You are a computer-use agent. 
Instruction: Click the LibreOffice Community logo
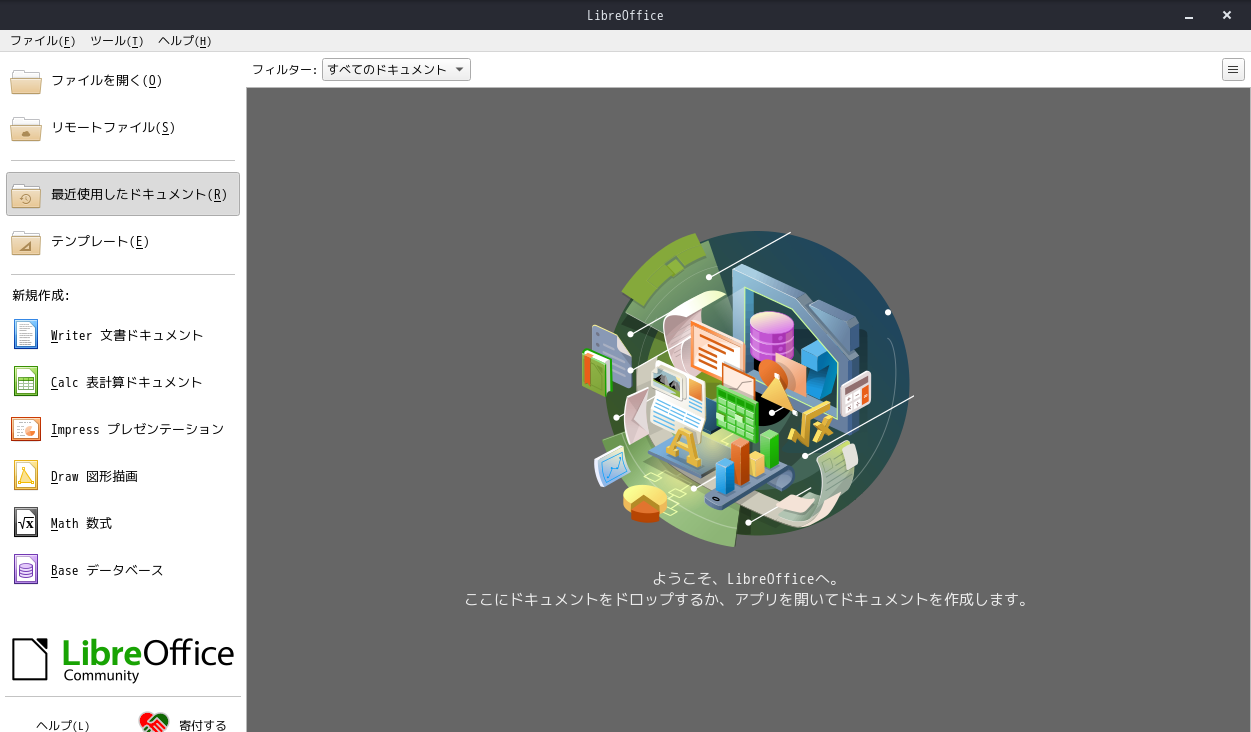(122, 658)
